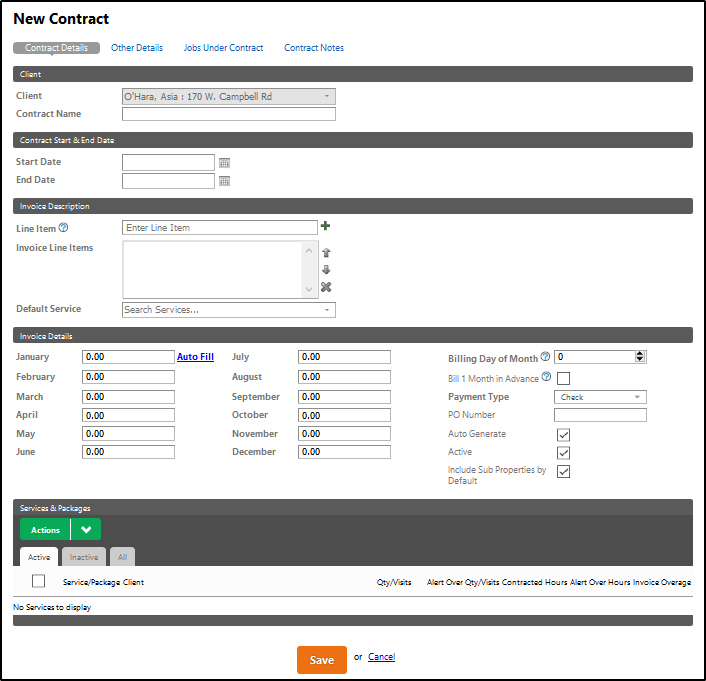Open Bill 1 Month in Advance help icon

pos(546,376)
